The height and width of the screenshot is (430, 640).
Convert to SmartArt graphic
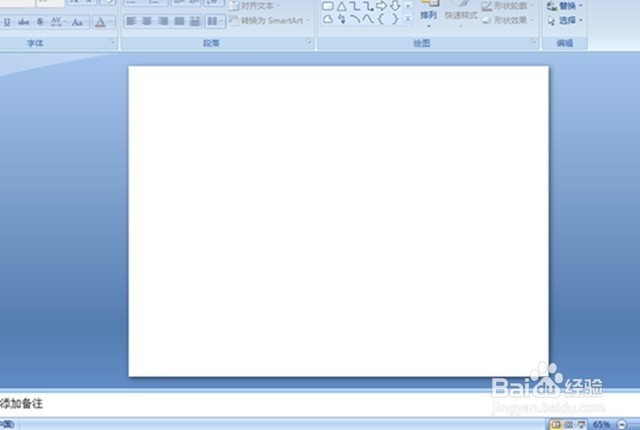[x=270, y=20]
